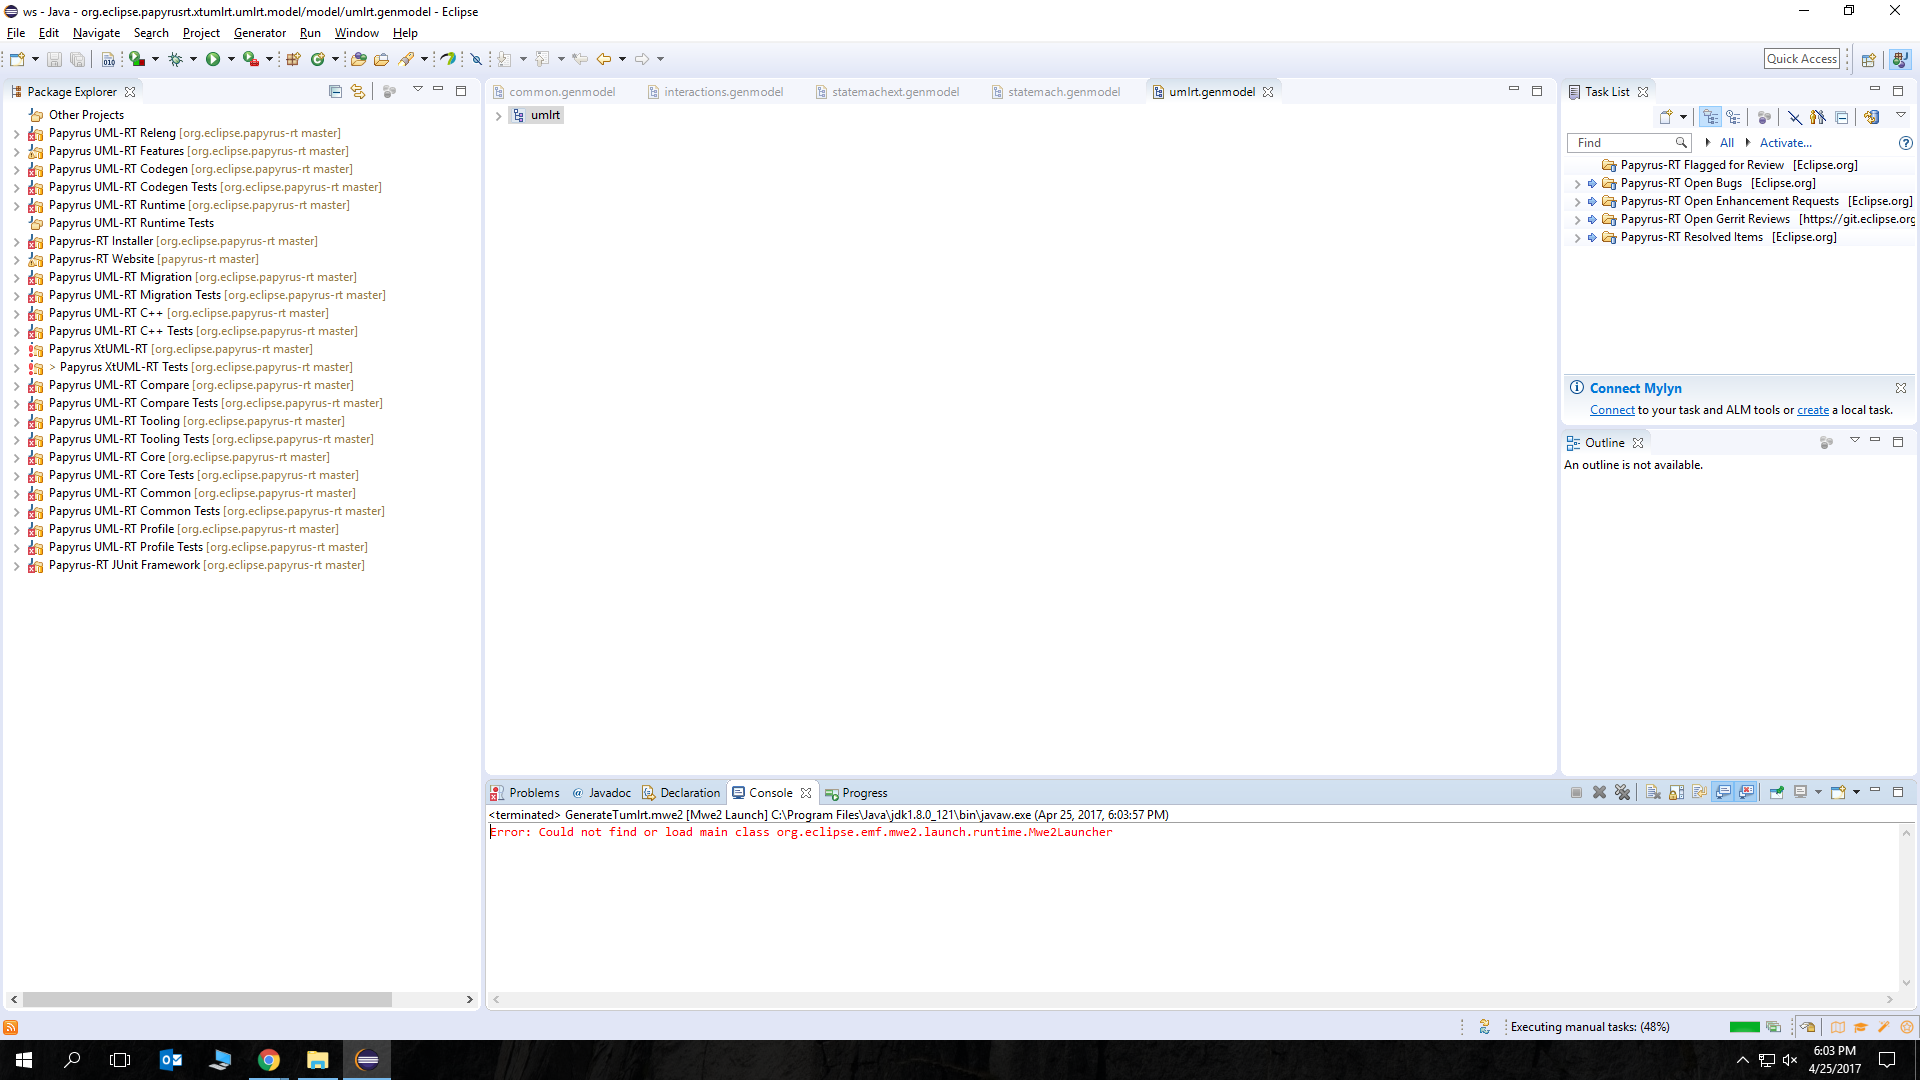Click Synchronize Changed in Task List toolbar
This screenshot has width=1920, height=1080.
coord(1871,117)
